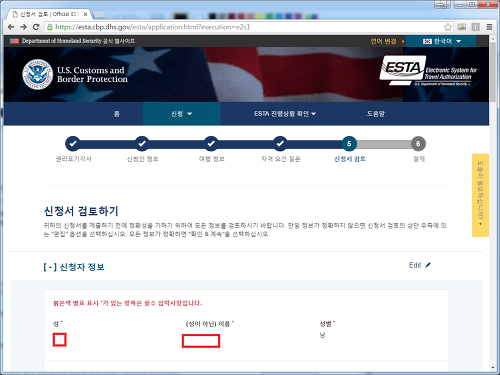Expand the ESTA 진행상황 확인 dropdown
Image resolution: width=500 pixels, height=375 pixels.
[x=285, y=114]
